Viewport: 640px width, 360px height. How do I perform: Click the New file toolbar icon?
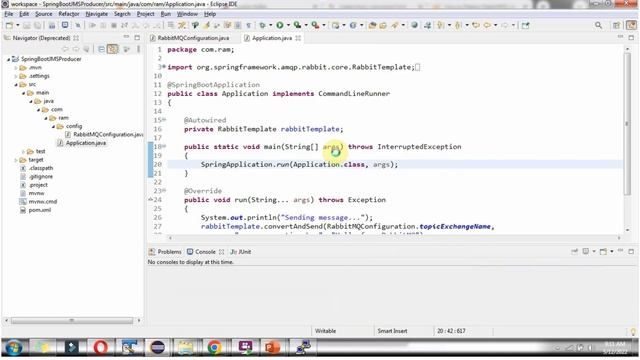pyautogui.click(x=9, y=25)
